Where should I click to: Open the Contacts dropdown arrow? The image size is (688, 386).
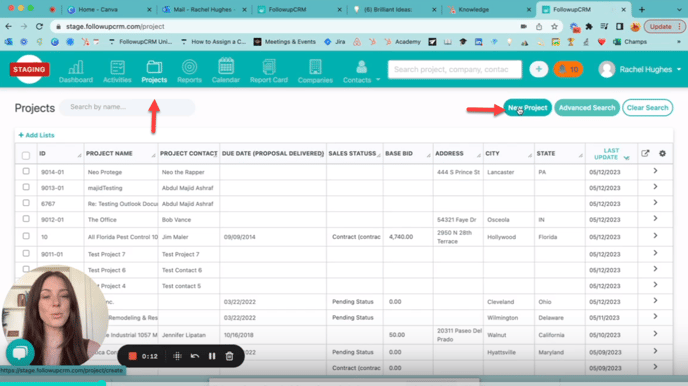378,80
